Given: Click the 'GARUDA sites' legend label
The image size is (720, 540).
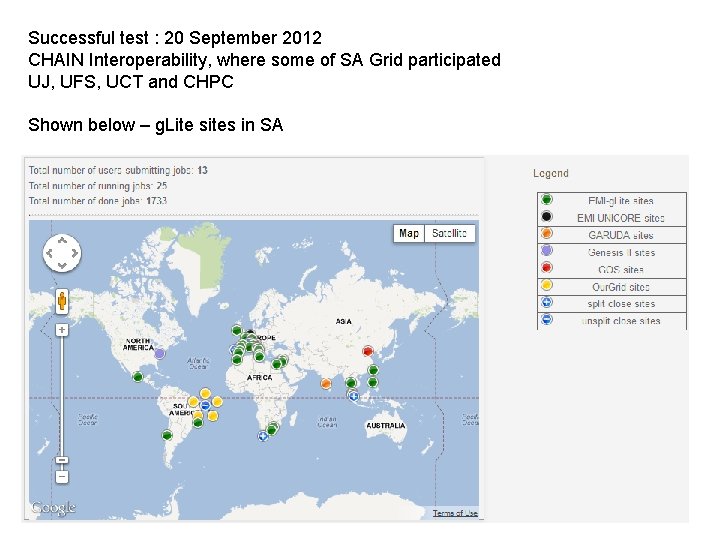Looking at the screenshot, I should (620, 235).
